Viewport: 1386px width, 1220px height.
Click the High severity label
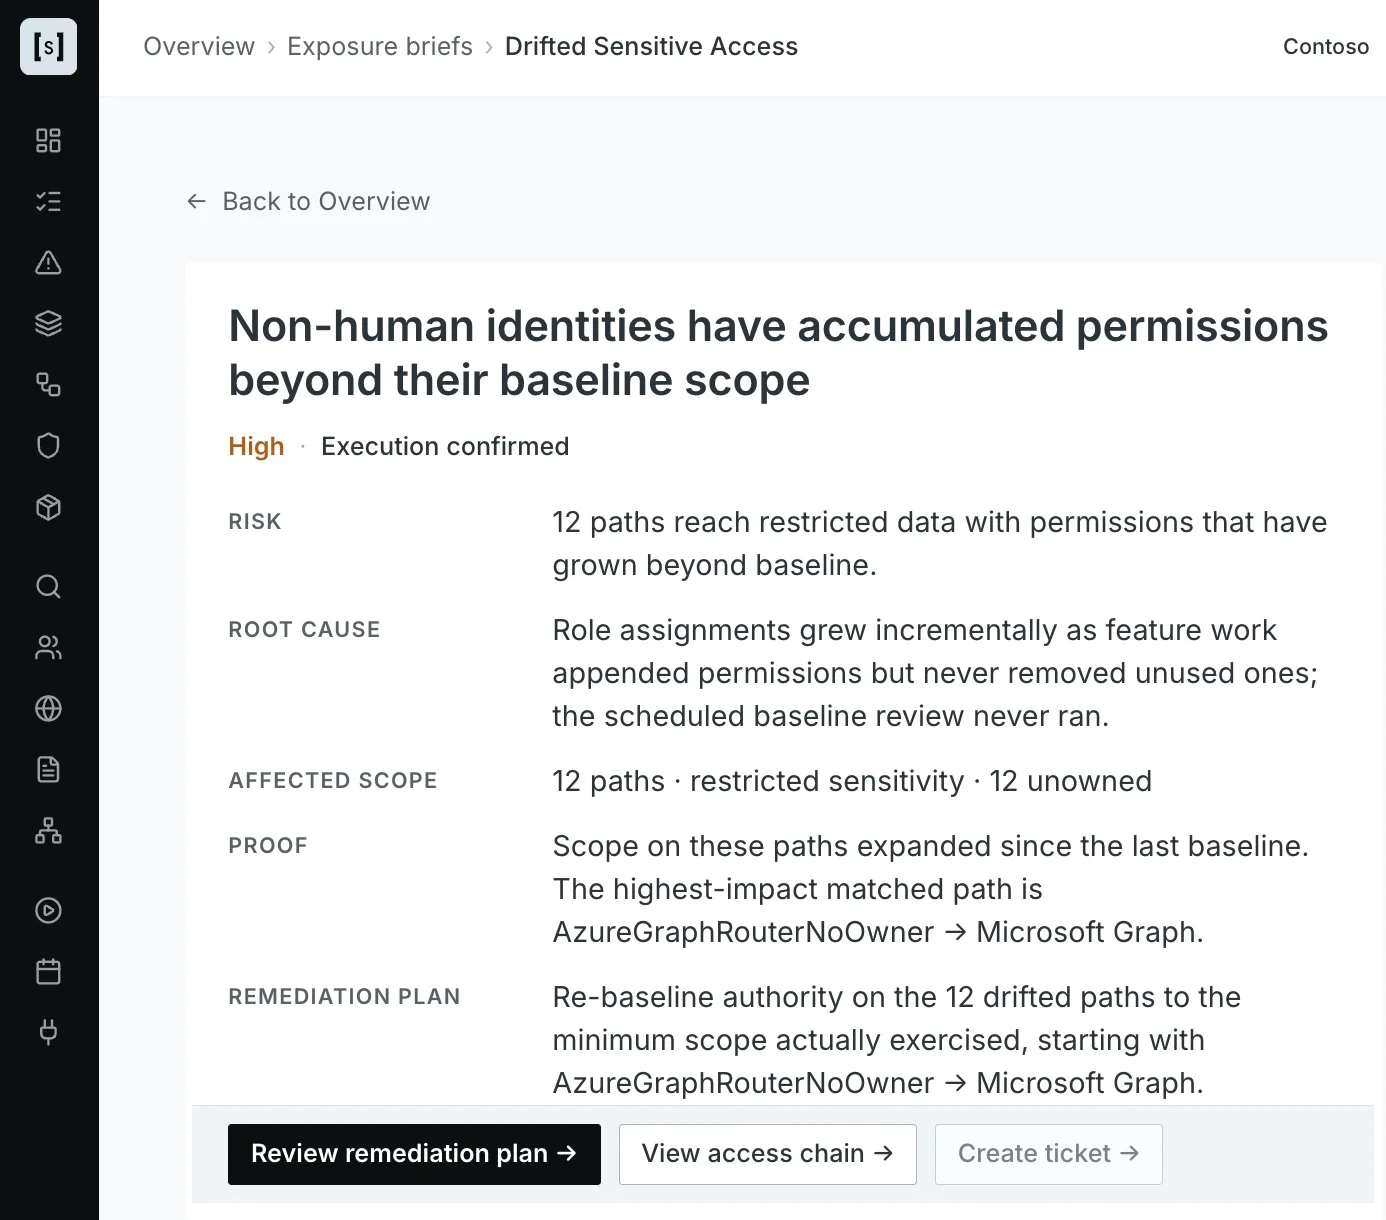tap(256, 446)
